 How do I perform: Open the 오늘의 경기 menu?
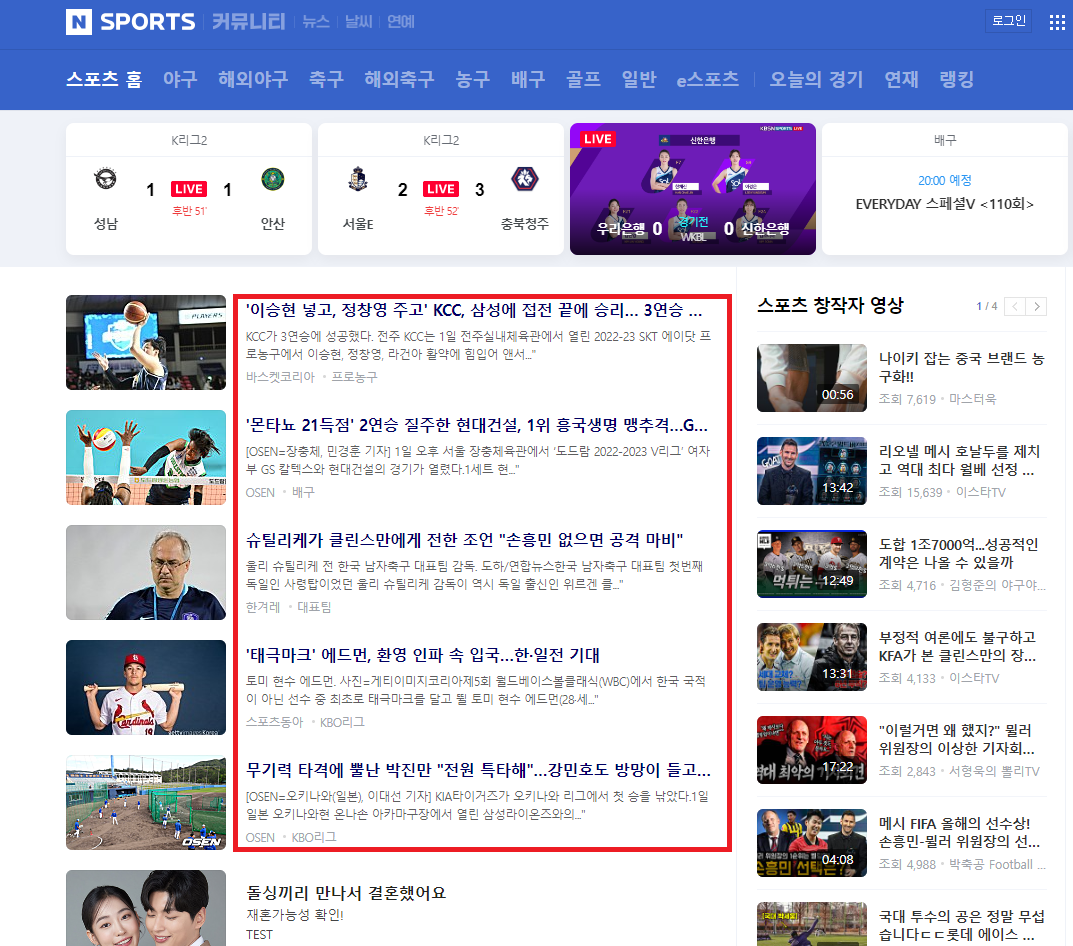(x=816, y=79)
